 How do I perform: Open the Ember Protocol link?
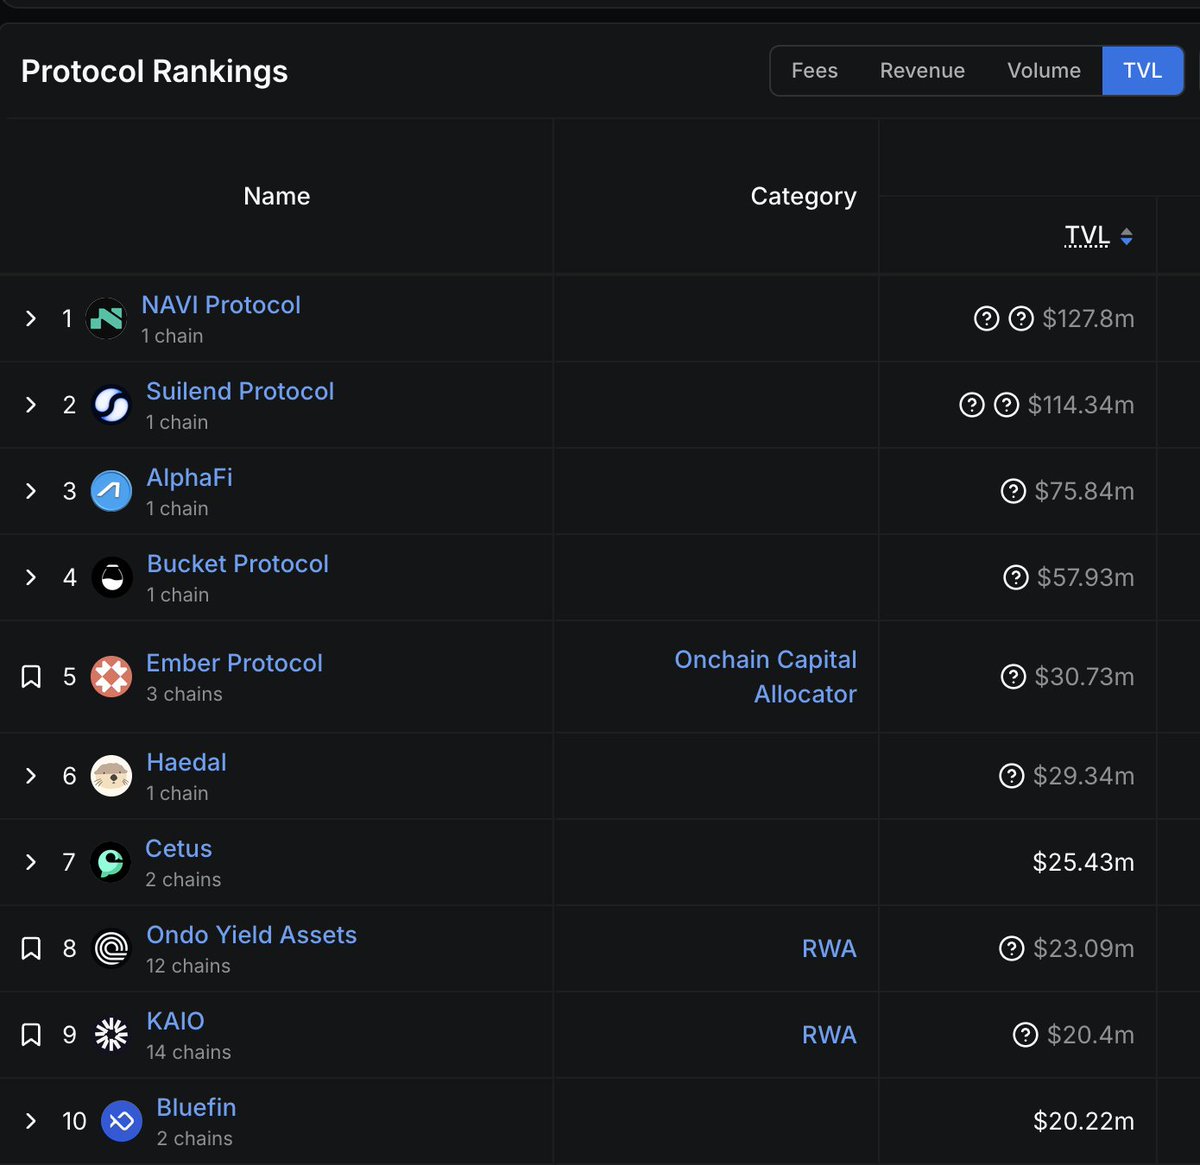coord(234,663)
